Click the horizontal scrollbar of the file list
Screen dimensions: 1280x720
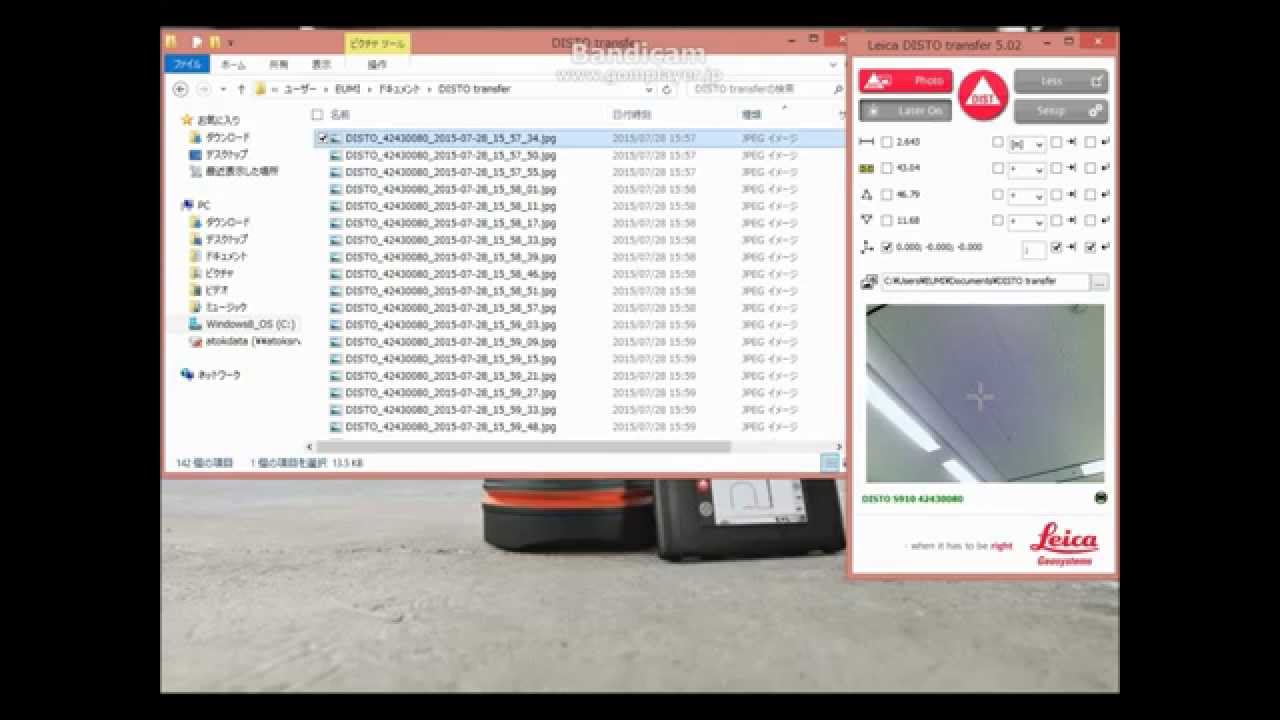pyautogui.click(x=523, y=447)
